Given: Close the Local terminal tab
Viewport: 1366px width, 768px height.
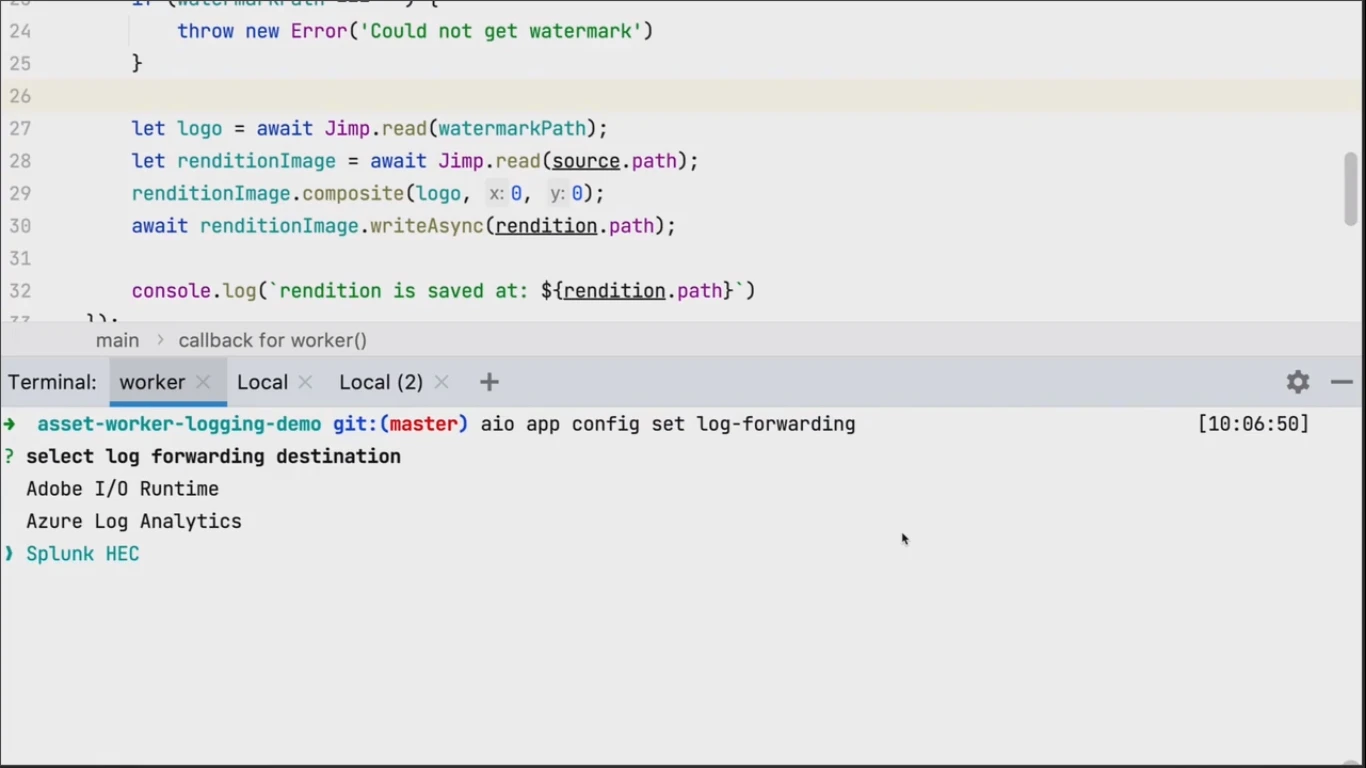Looking at the screenshot, I should [306, 382].
